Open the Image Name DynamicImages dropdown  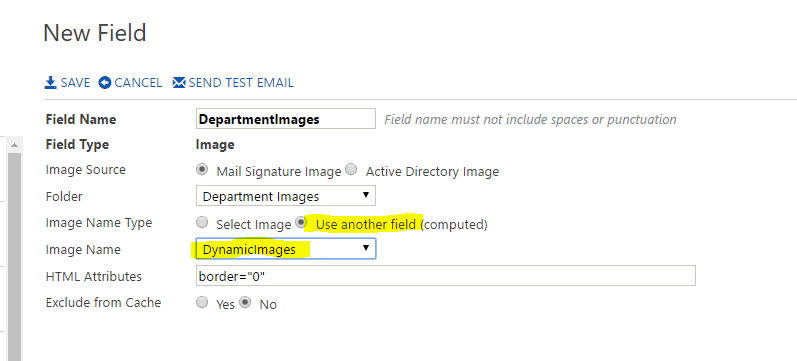tap(286, 249)
